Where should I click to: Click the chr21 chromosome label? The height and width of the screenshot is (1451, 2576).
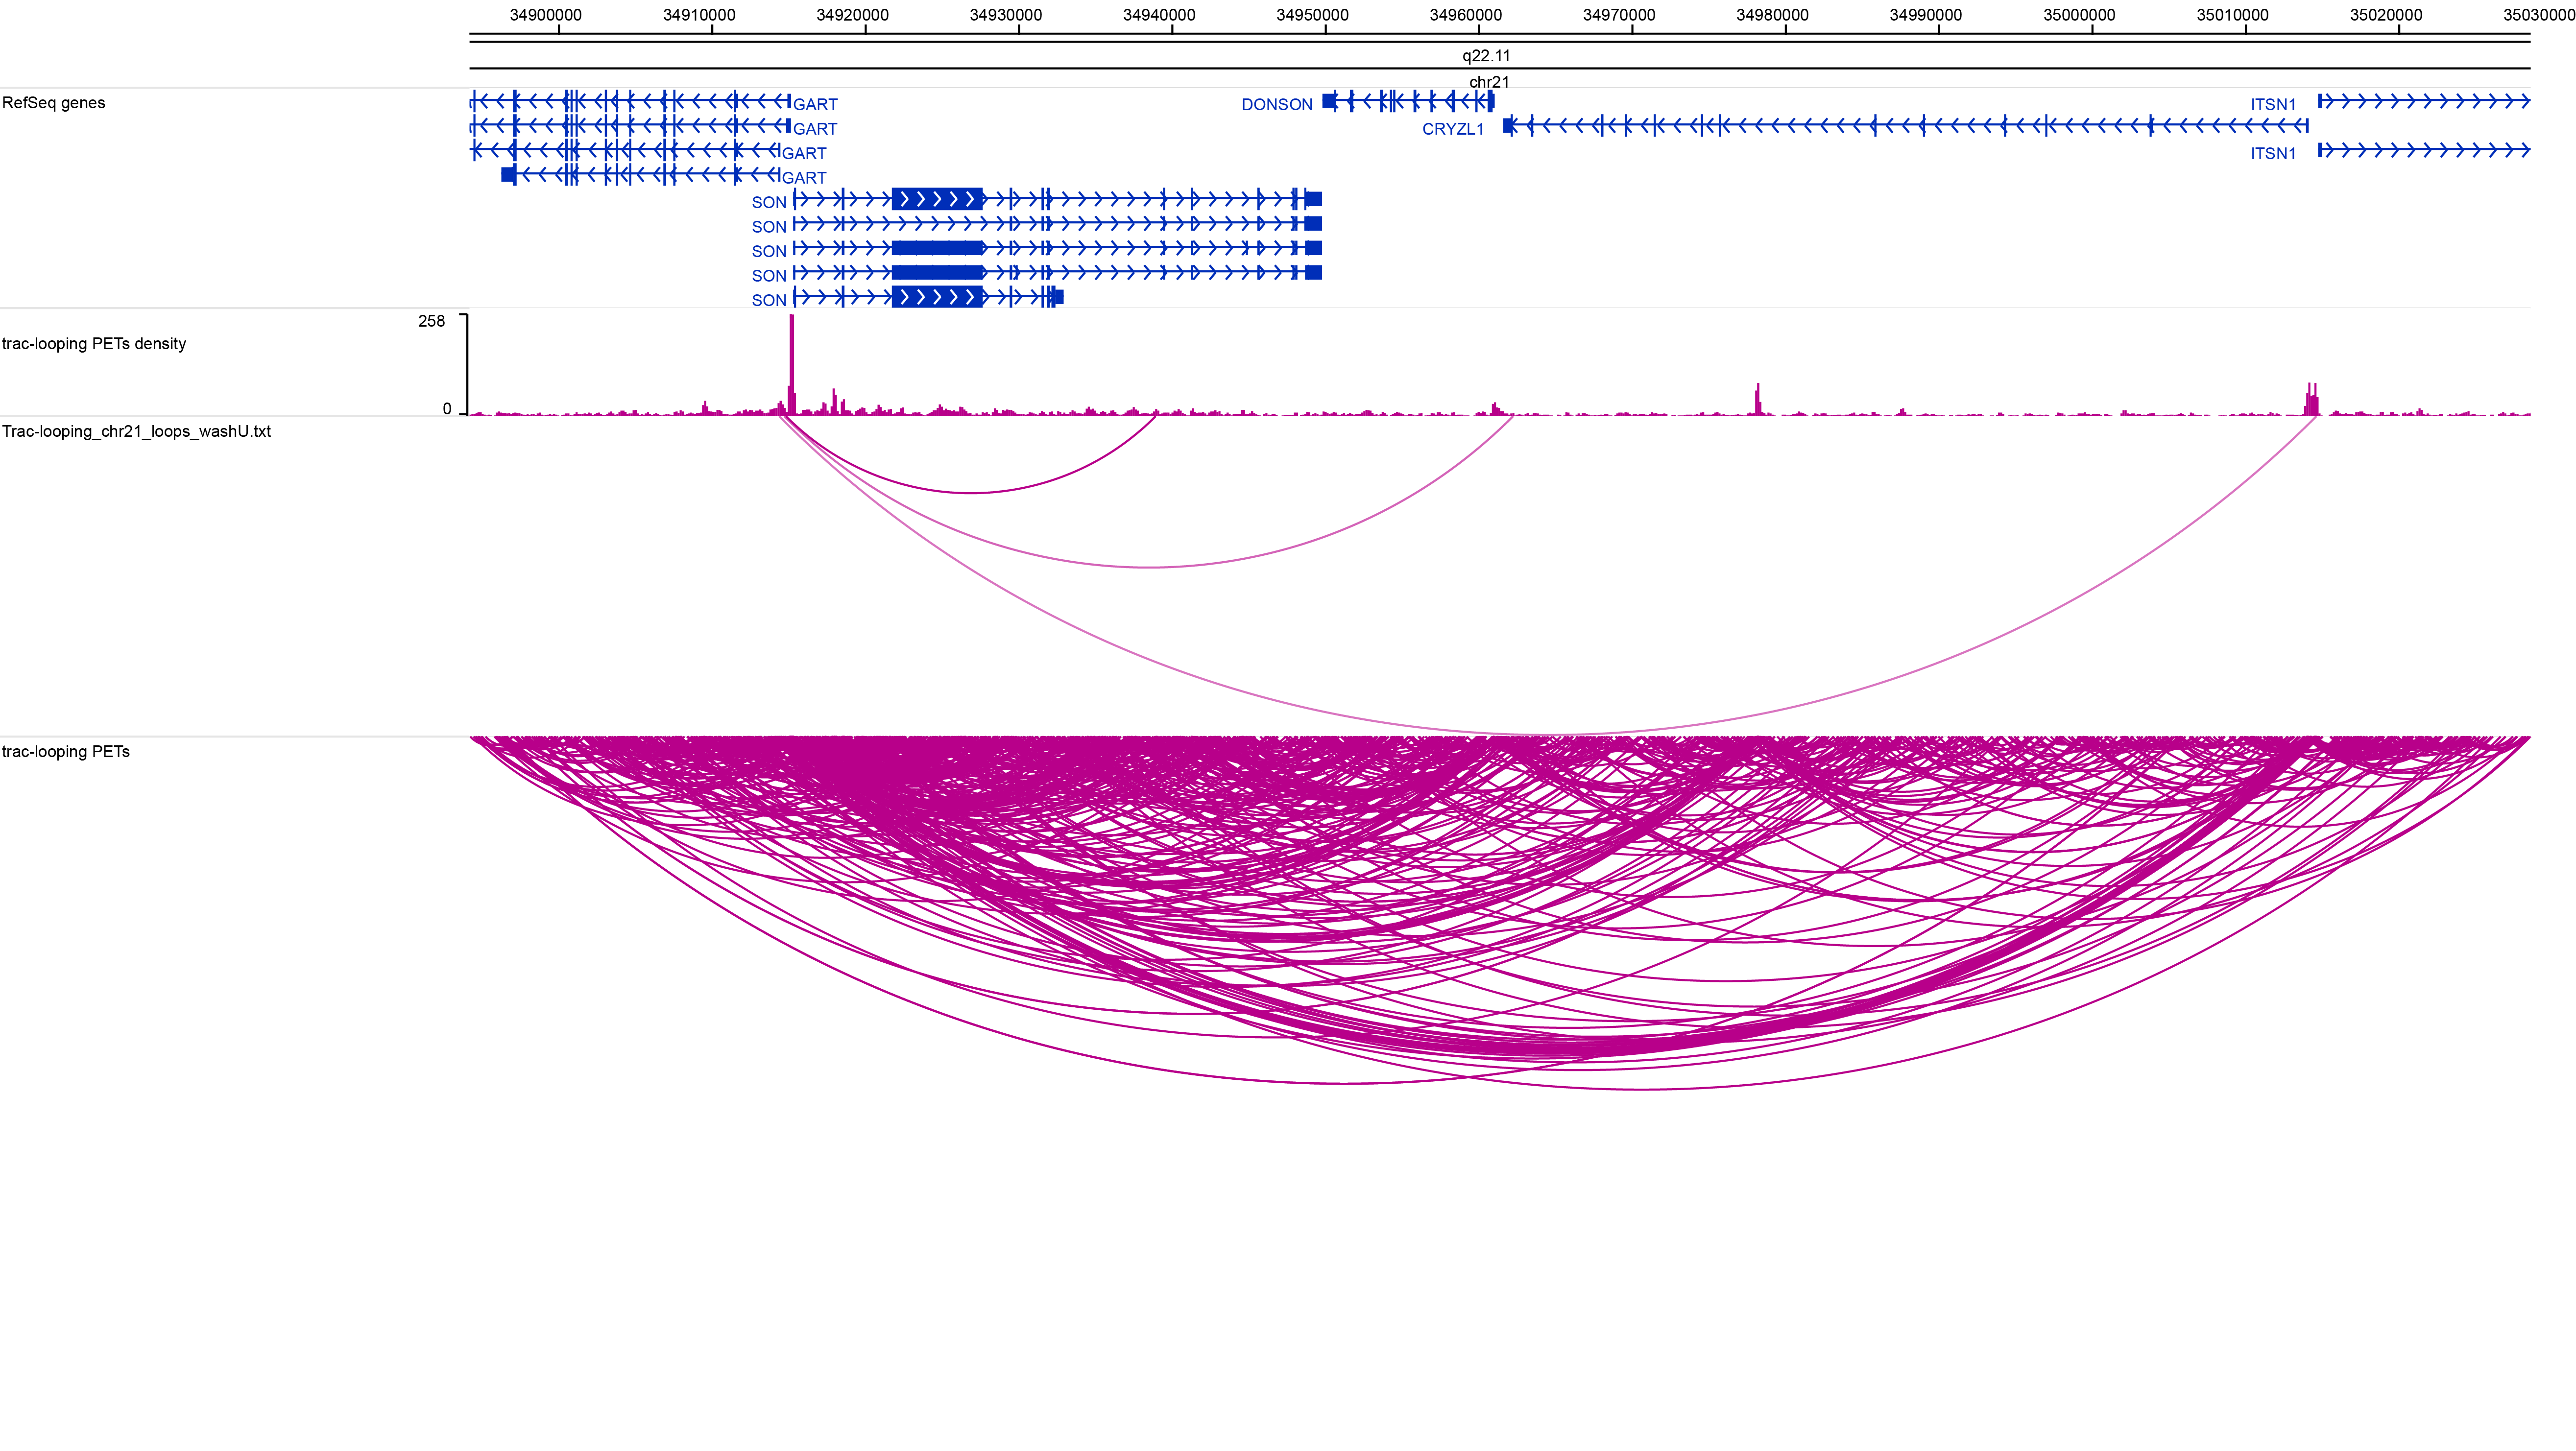pos(1489,82)
